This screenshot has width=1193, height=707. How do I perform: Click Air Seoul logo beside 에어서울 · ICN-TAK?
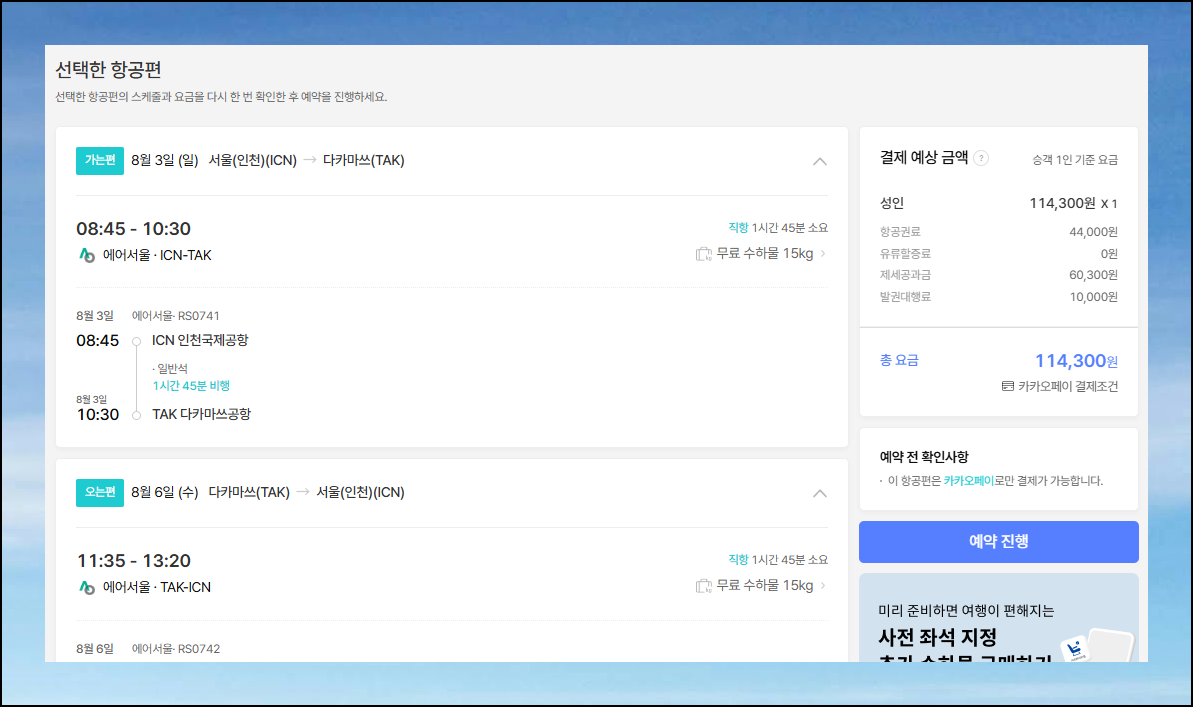tap(87, 255)
